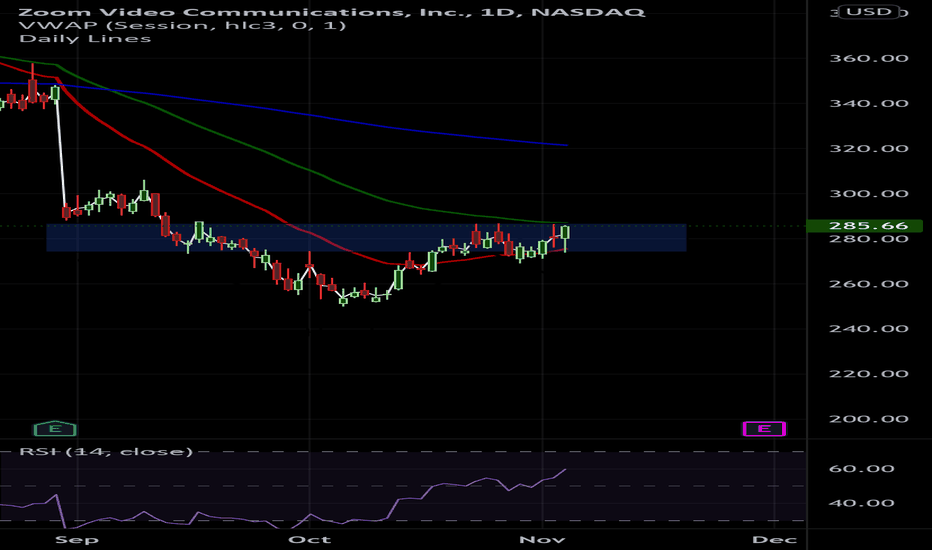Screen dimensions: 932x550
Task: Click the RSI 40.00 axis label
Action: 861,503
